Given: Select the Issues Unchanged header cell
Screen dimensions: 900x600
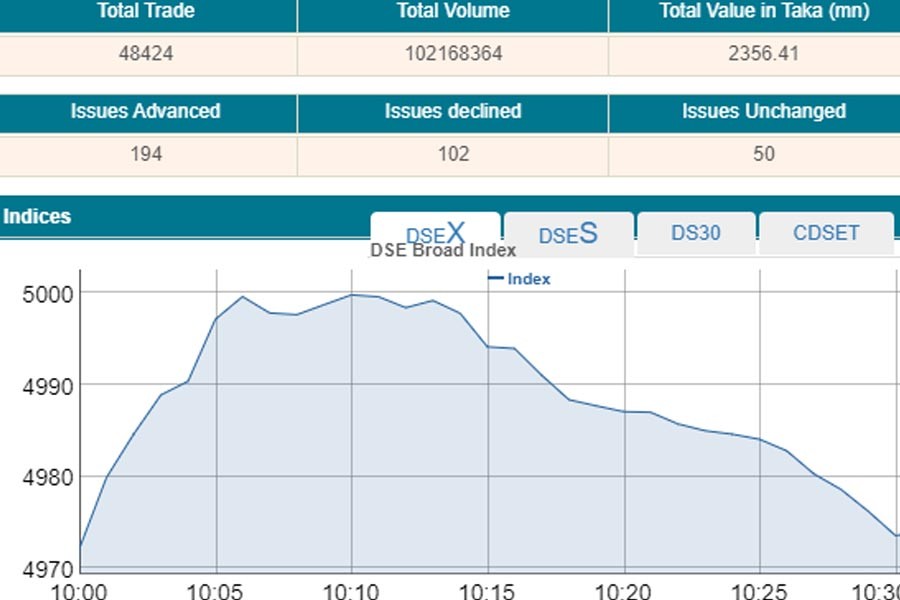Looking at the screenshot, I should click(764, 111).
